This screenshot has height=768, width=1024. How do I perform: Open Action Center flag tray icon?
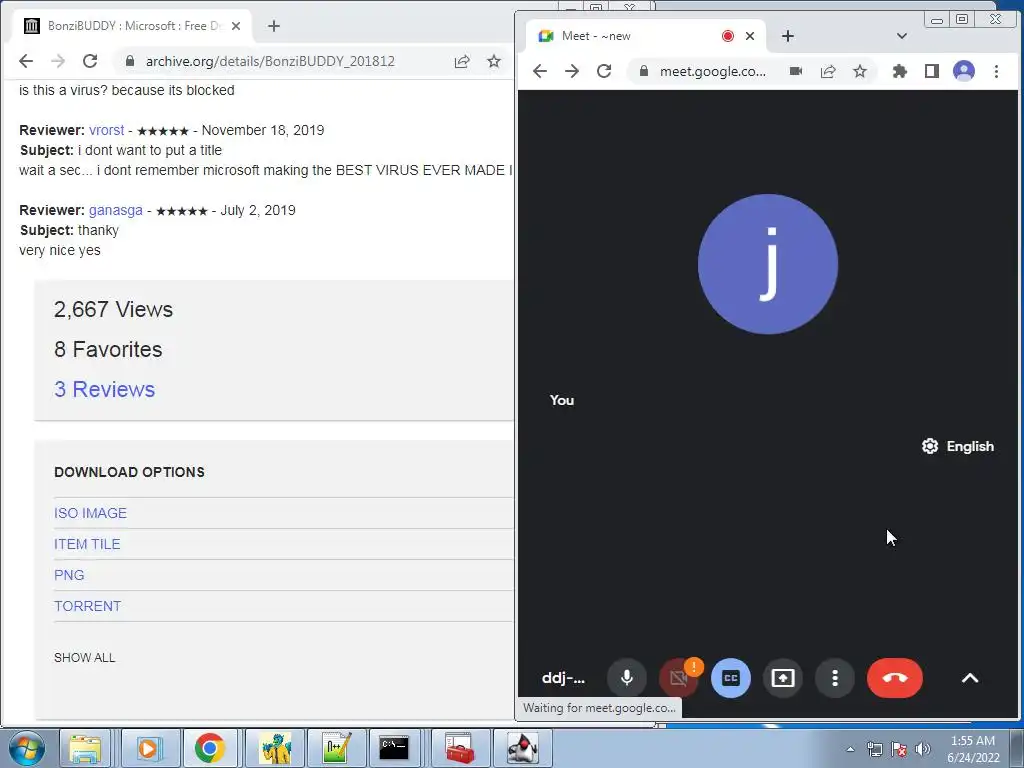(x=899, y=749)
